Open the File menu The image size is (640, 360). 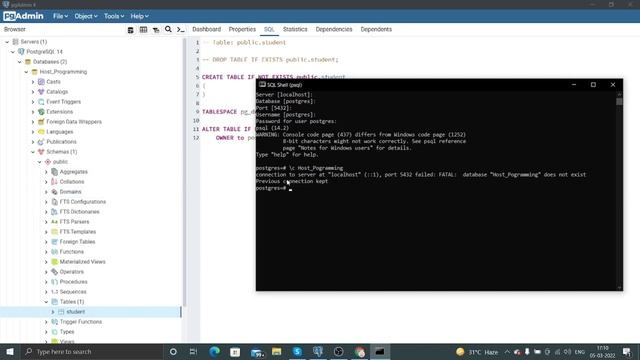(60, 16)
